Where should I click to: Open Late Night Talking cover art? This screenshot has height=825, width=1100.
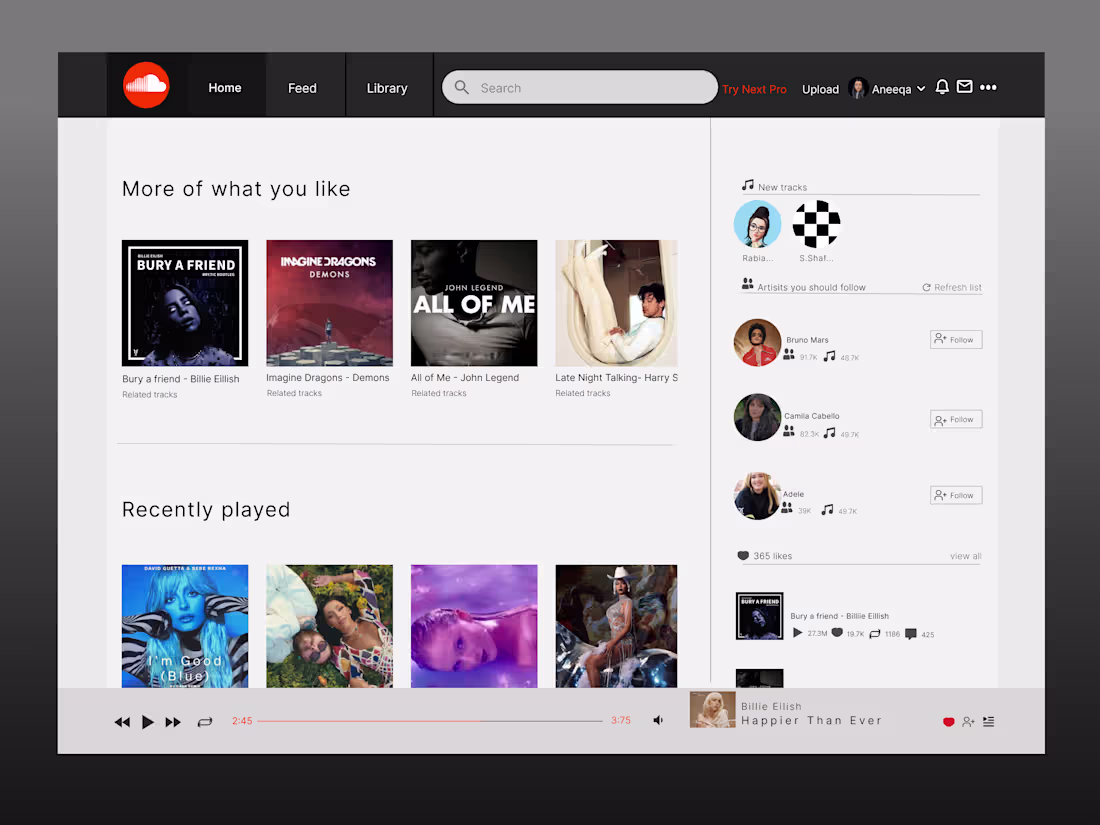(616, 303)
